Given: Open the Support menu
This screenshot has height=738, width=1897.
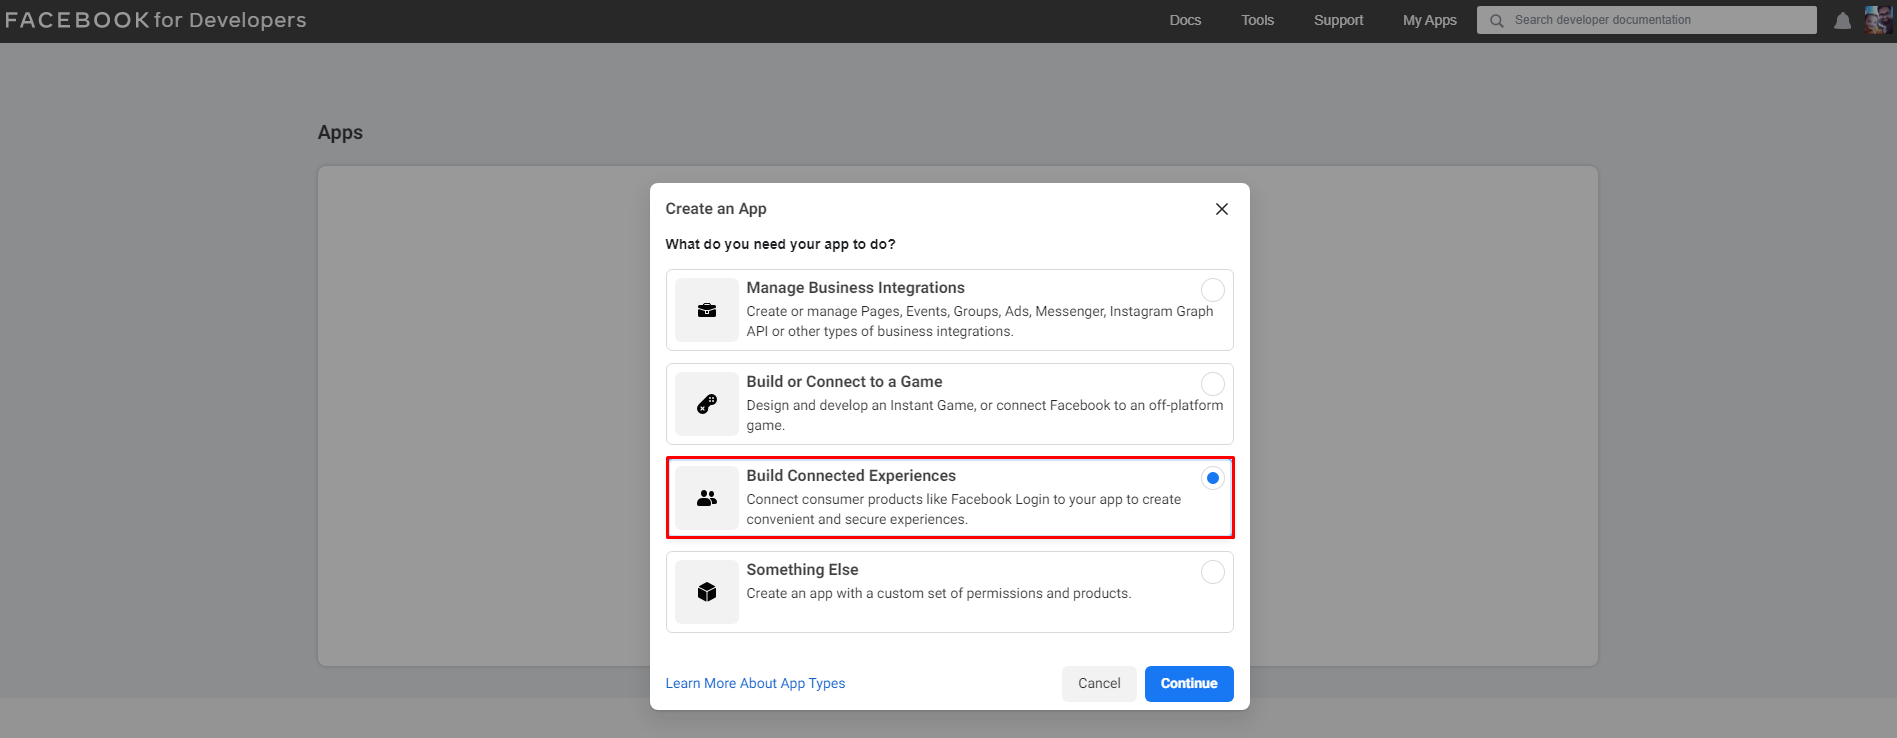Looking at the screenshot, I should tap(1338, 20).
